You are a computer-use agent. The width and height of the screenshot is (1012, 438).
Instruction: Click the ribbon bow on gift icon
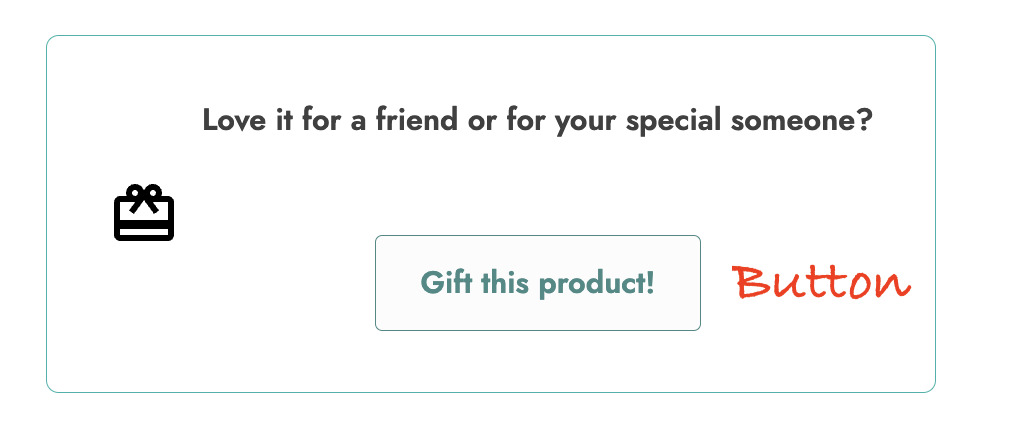pos(144,197)
